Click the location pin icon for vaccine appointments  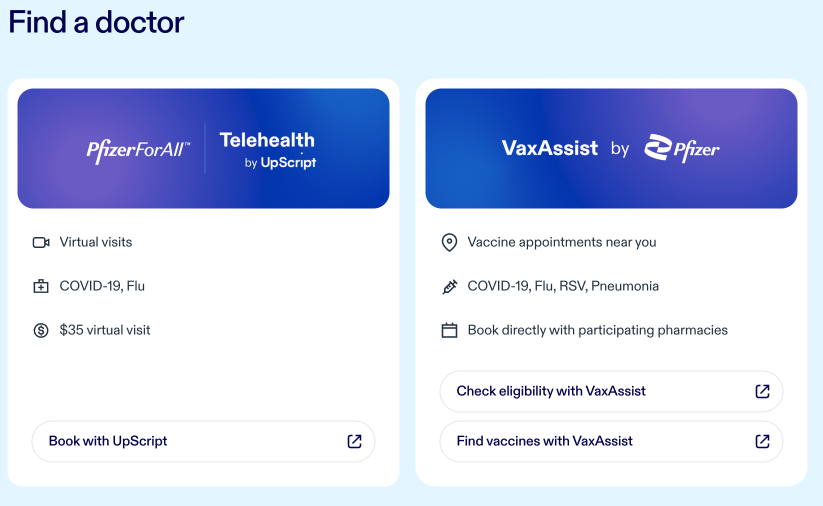(449, 242)
